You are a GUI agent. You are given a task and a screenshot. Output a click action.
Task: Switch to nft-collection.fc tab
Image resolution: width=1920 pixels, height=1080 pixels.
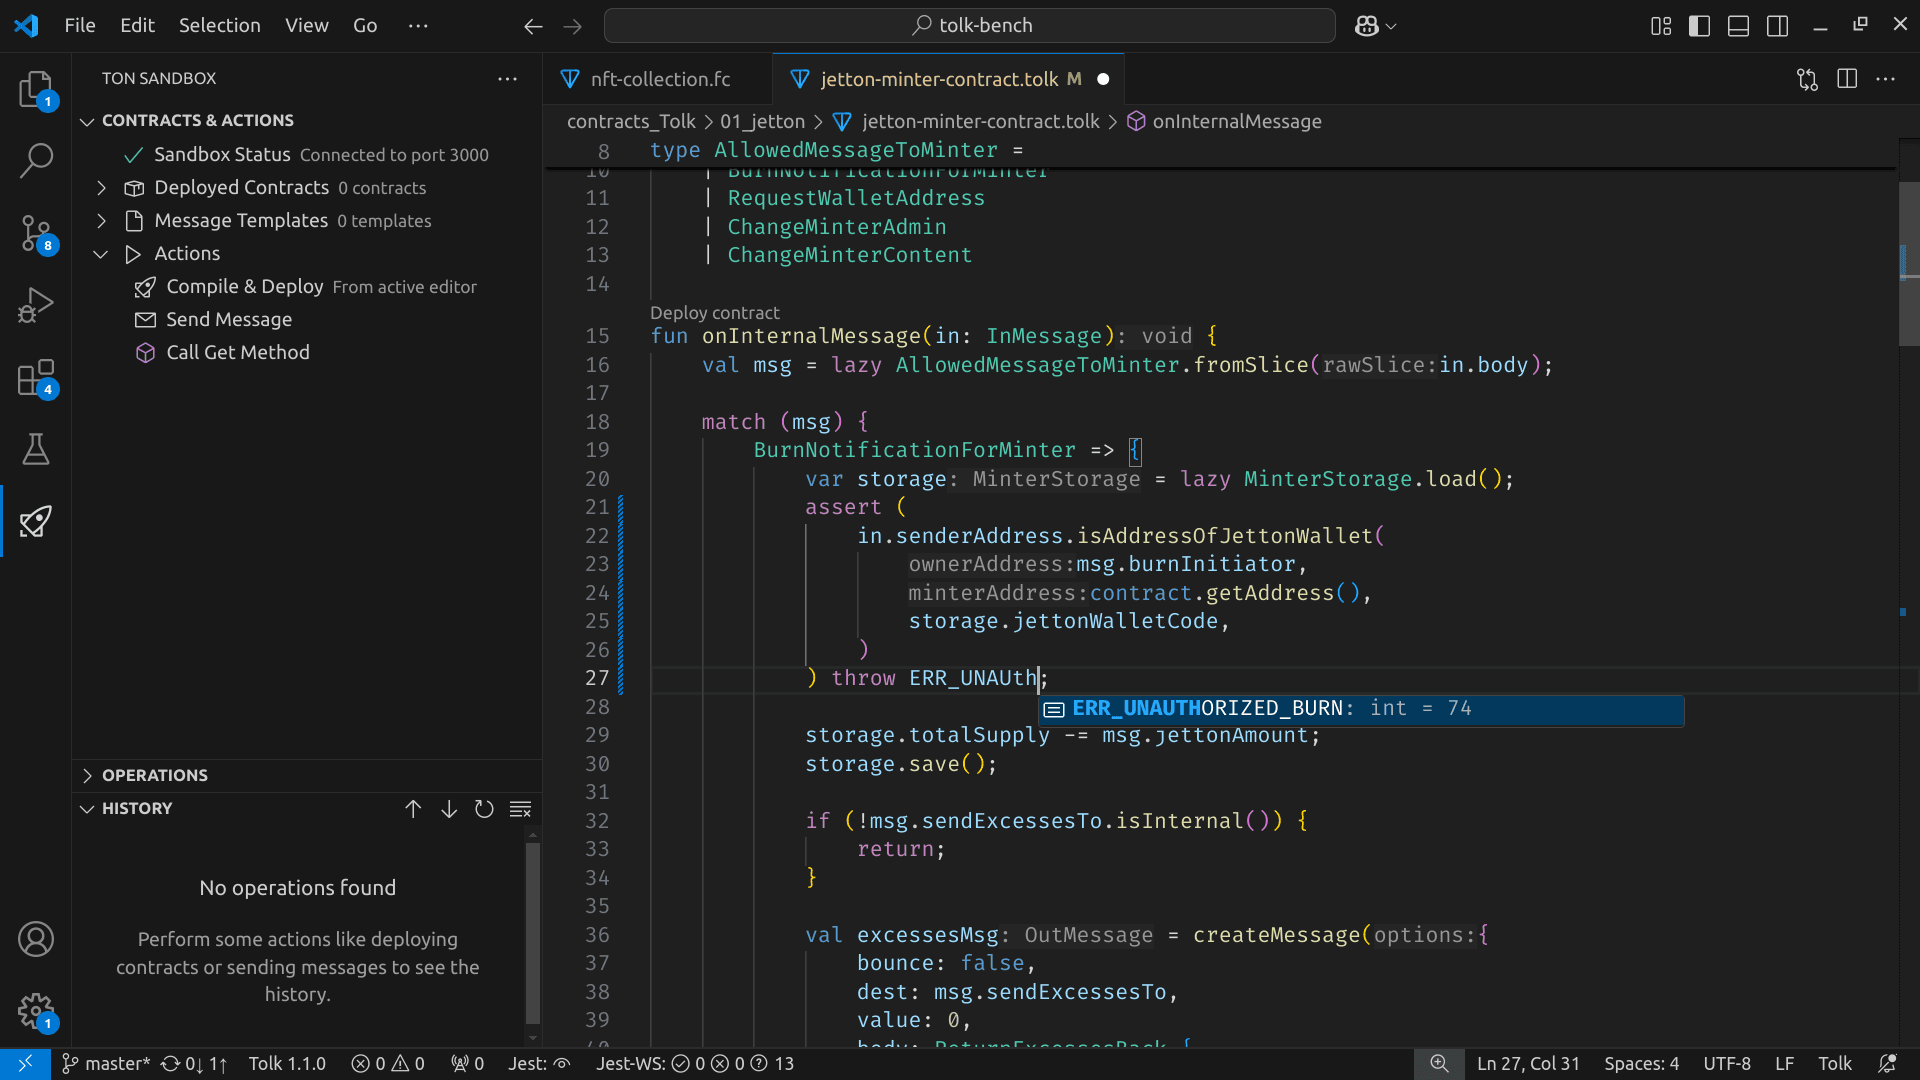pyautogui.click(x=660, y=79)
